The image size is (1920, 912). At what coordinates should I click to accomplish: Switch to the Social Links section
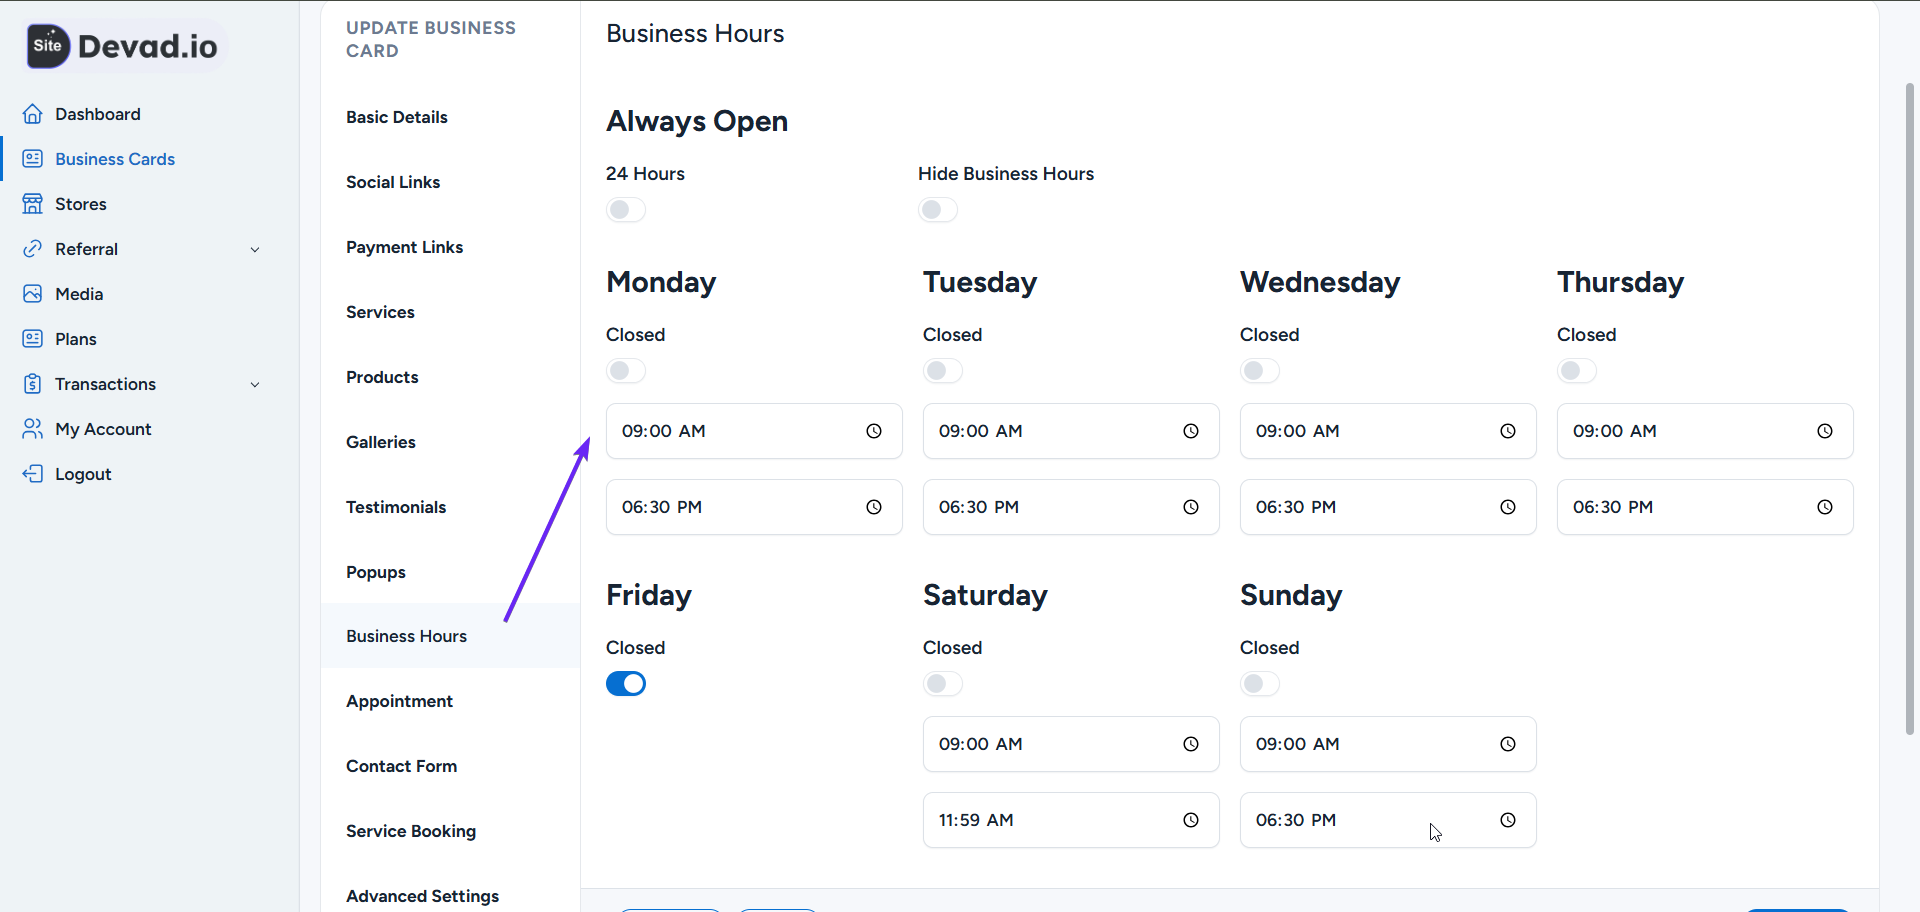393,182
